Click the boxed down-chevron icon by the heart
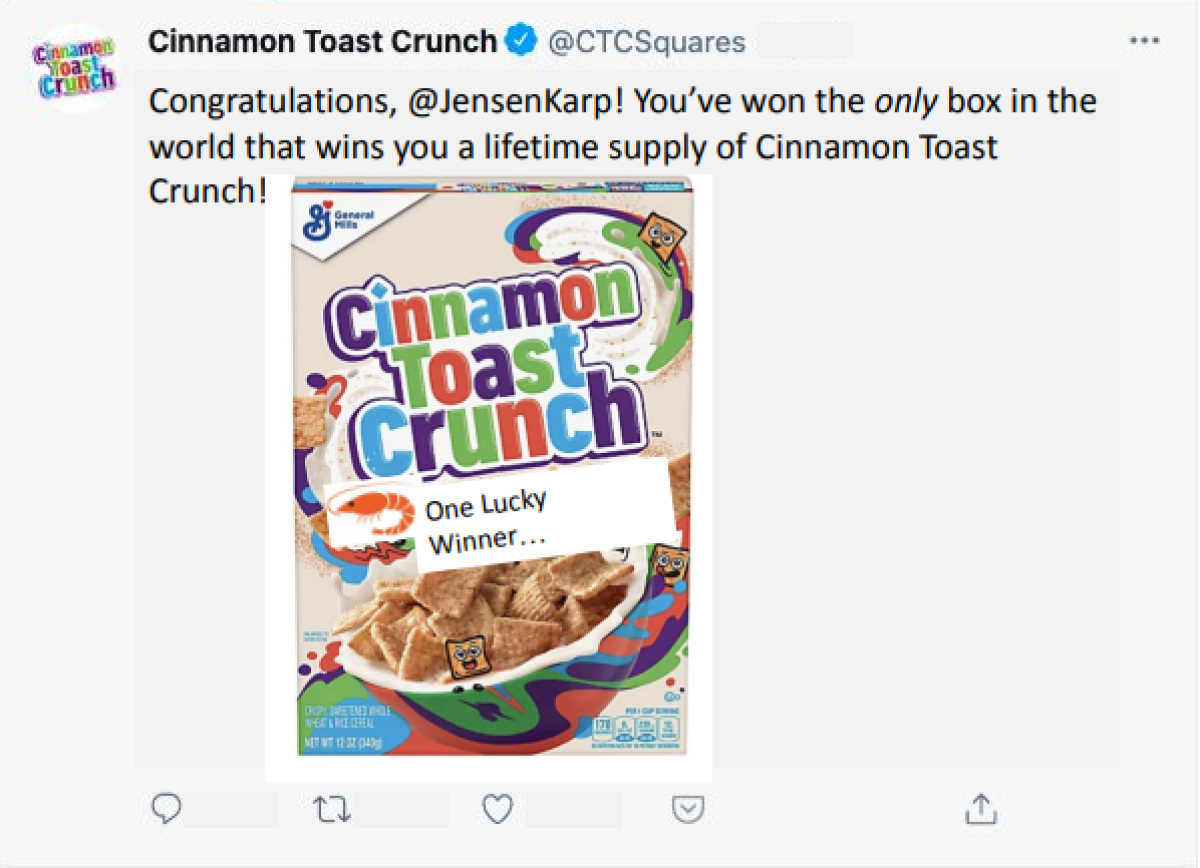This screenshot has height=868, width=1200. tap(688, 808)
